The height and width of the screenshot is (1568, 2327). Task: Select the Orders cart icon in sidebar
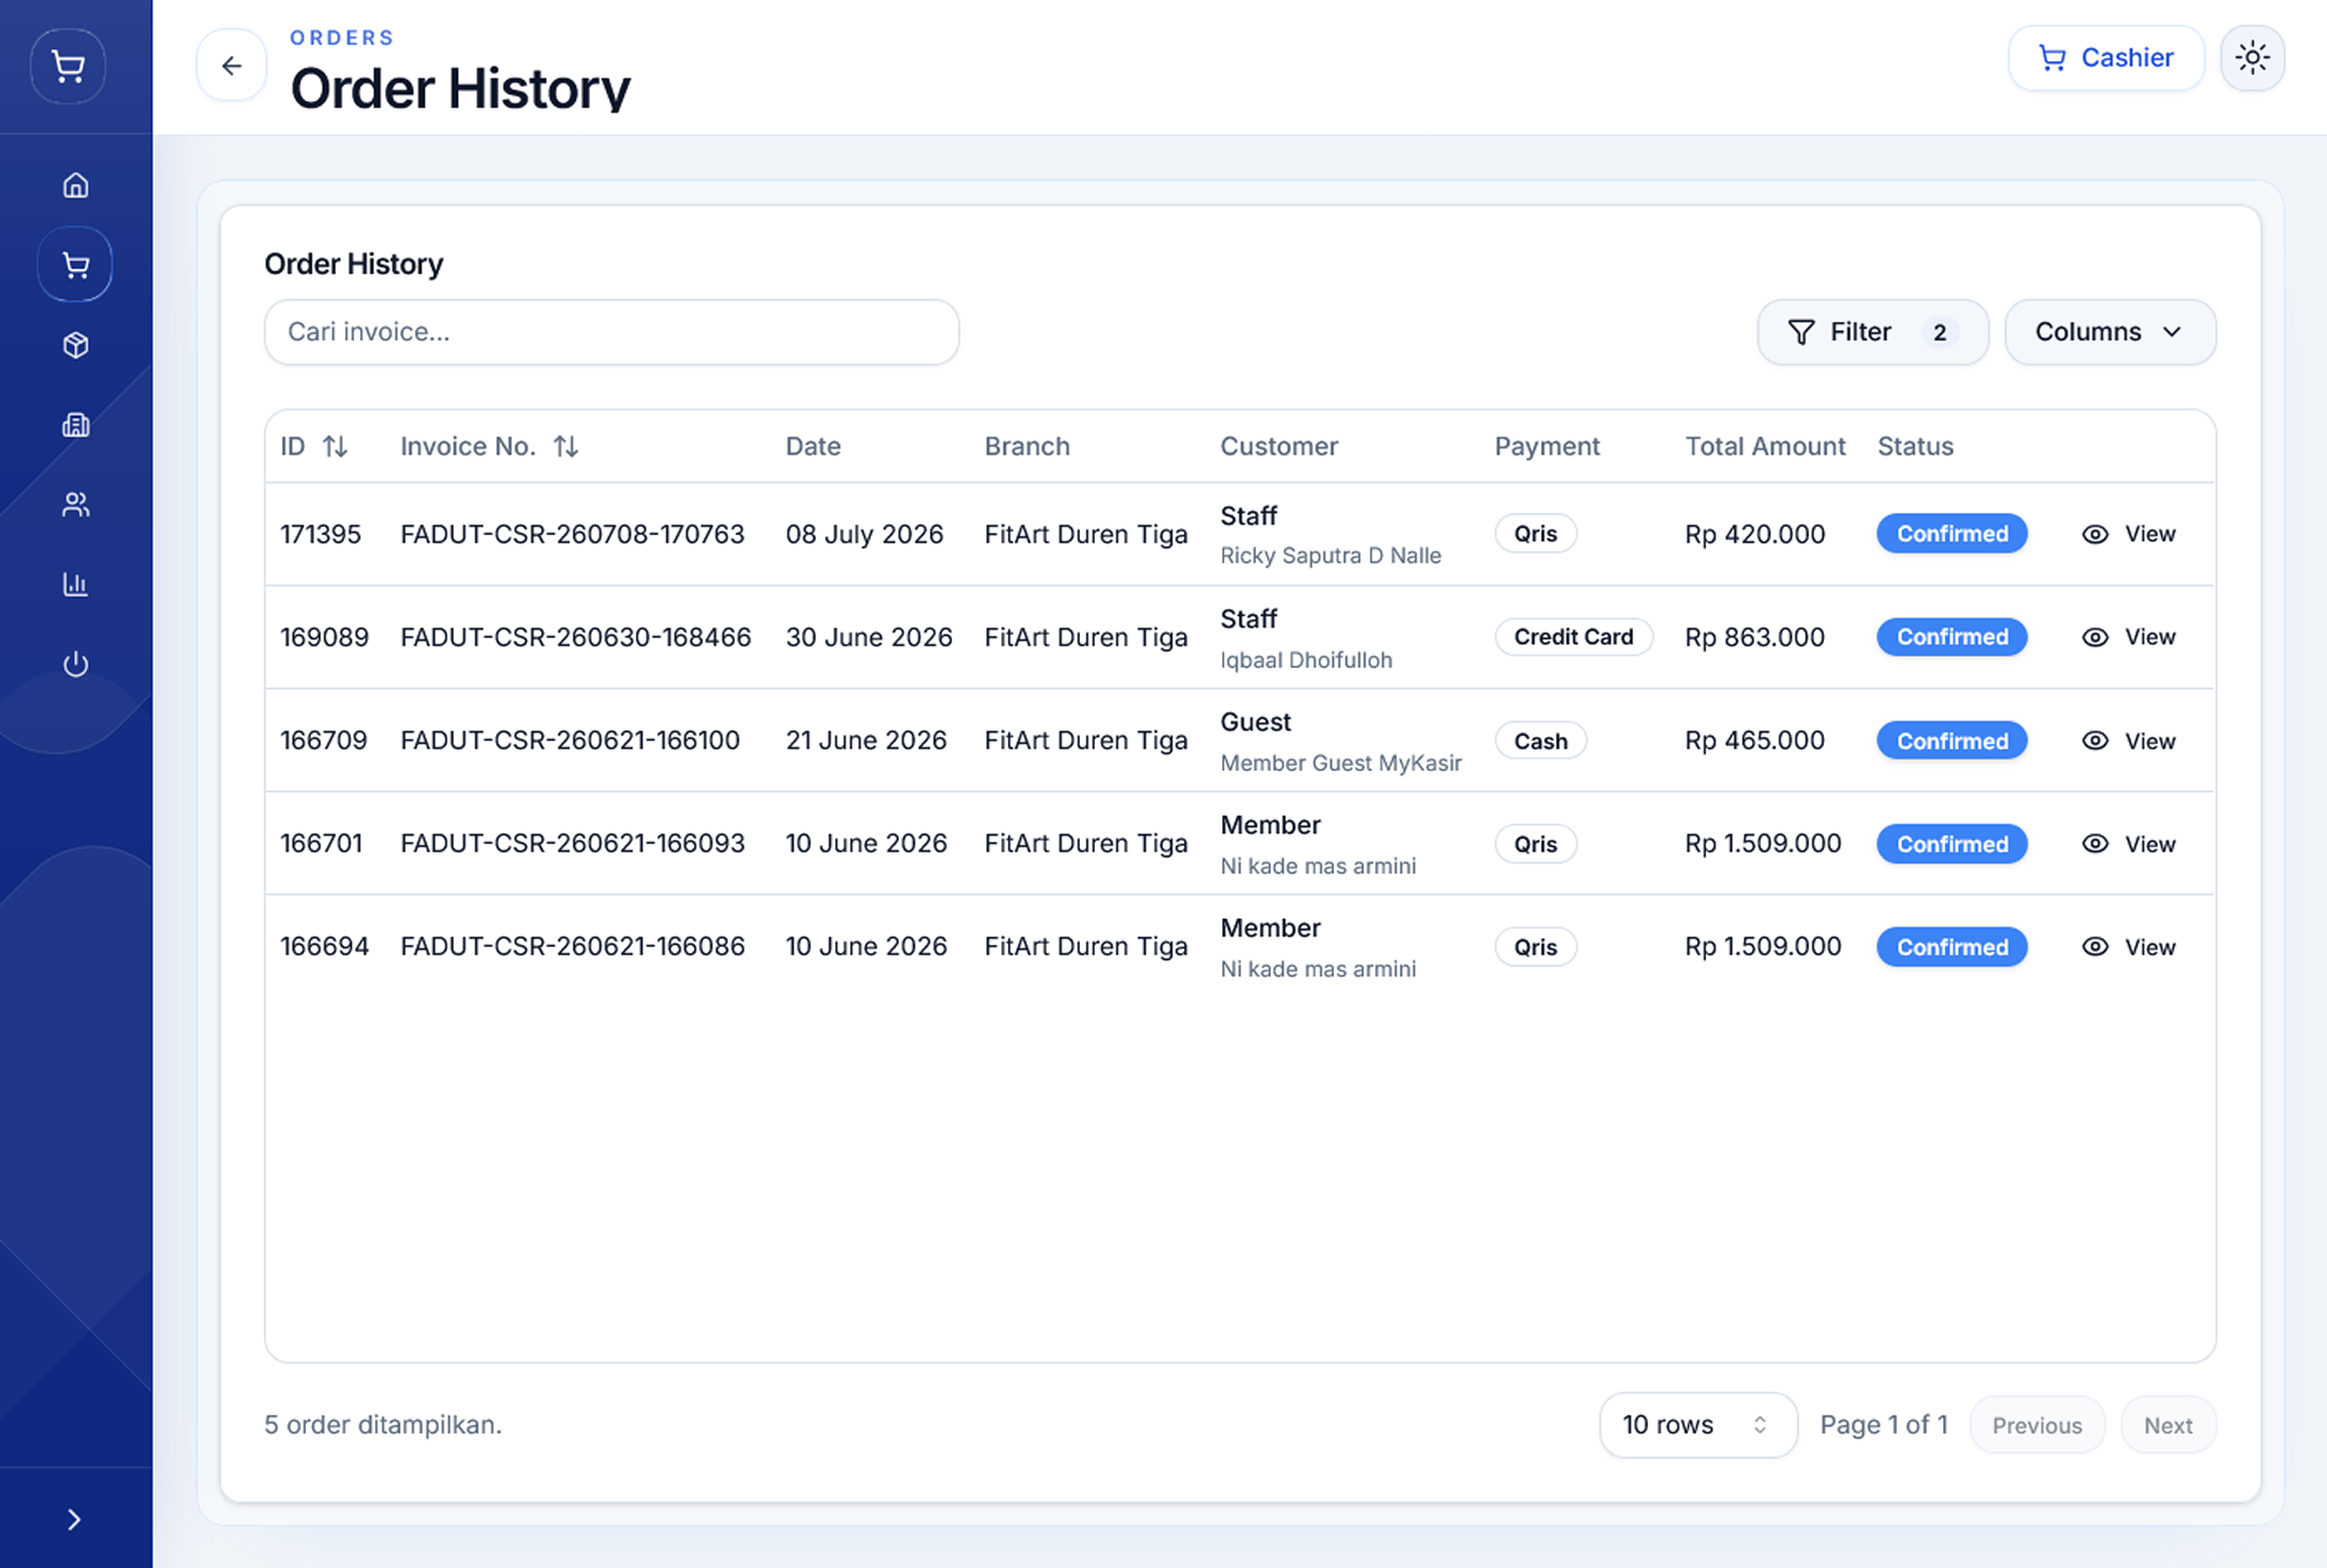tap(76, 265)
